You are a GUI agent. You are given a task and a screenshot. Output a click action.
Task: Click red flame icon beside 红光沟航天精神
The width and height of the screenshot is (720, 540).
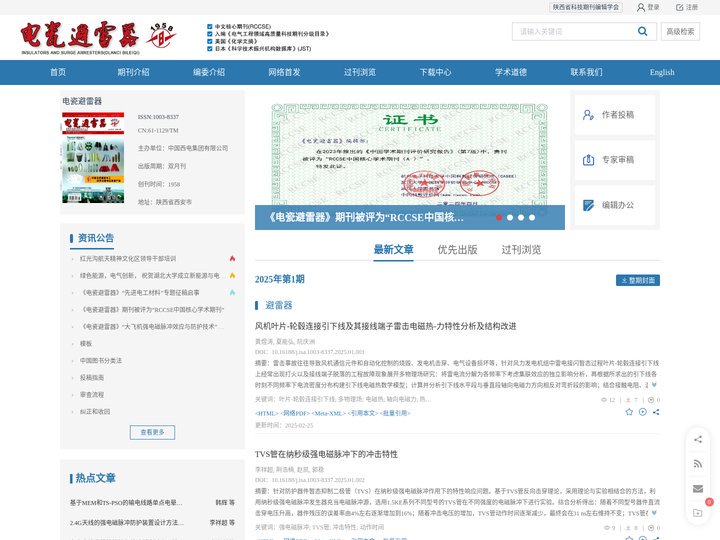232,259
